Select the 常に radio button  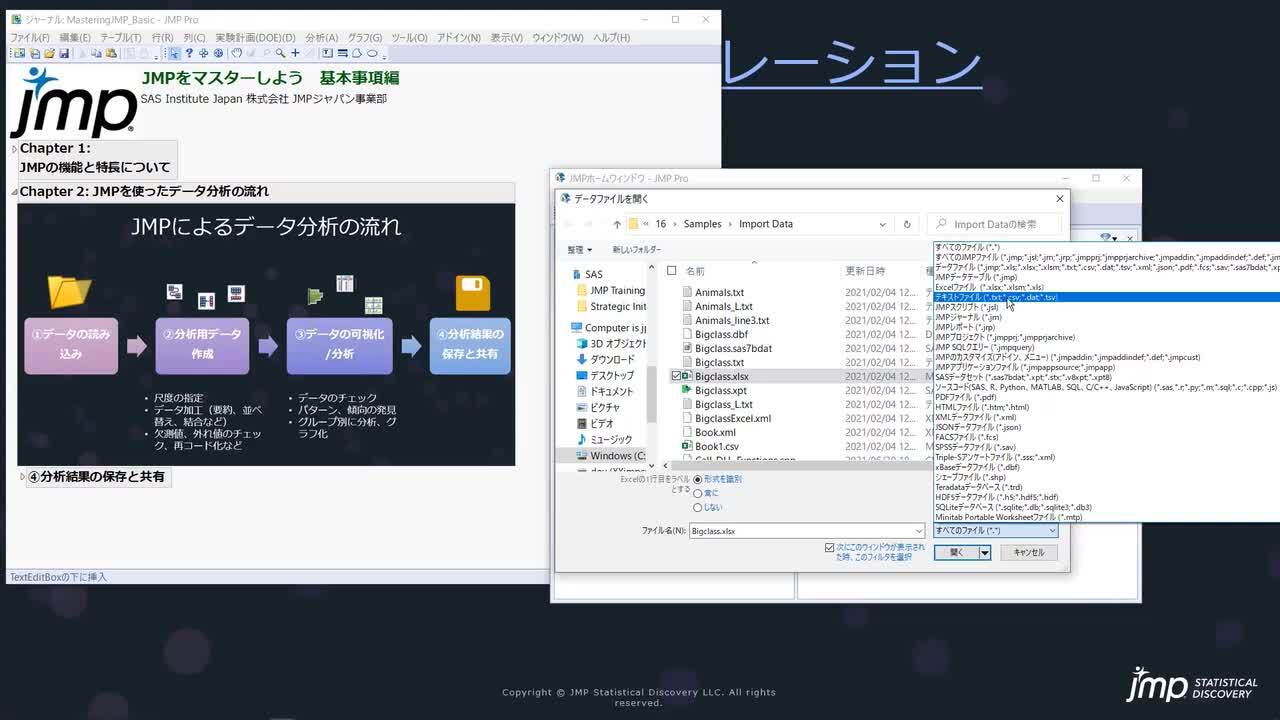coord(698,493)
